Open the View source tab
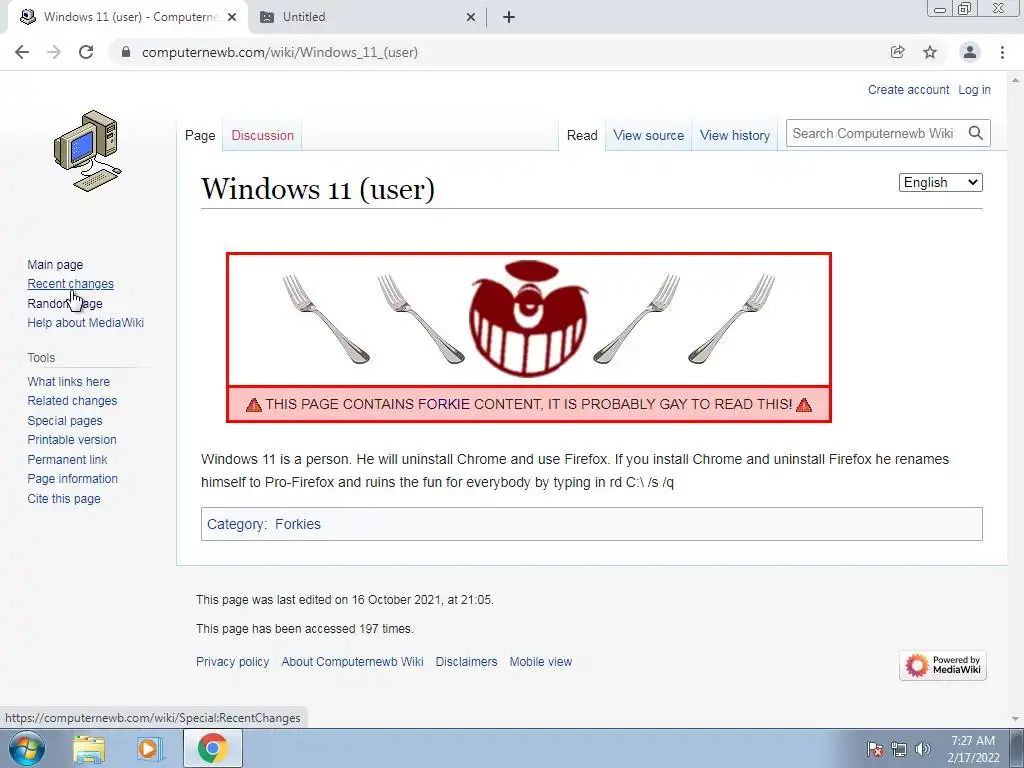1024x768 pixels. (x=648, y=135)
